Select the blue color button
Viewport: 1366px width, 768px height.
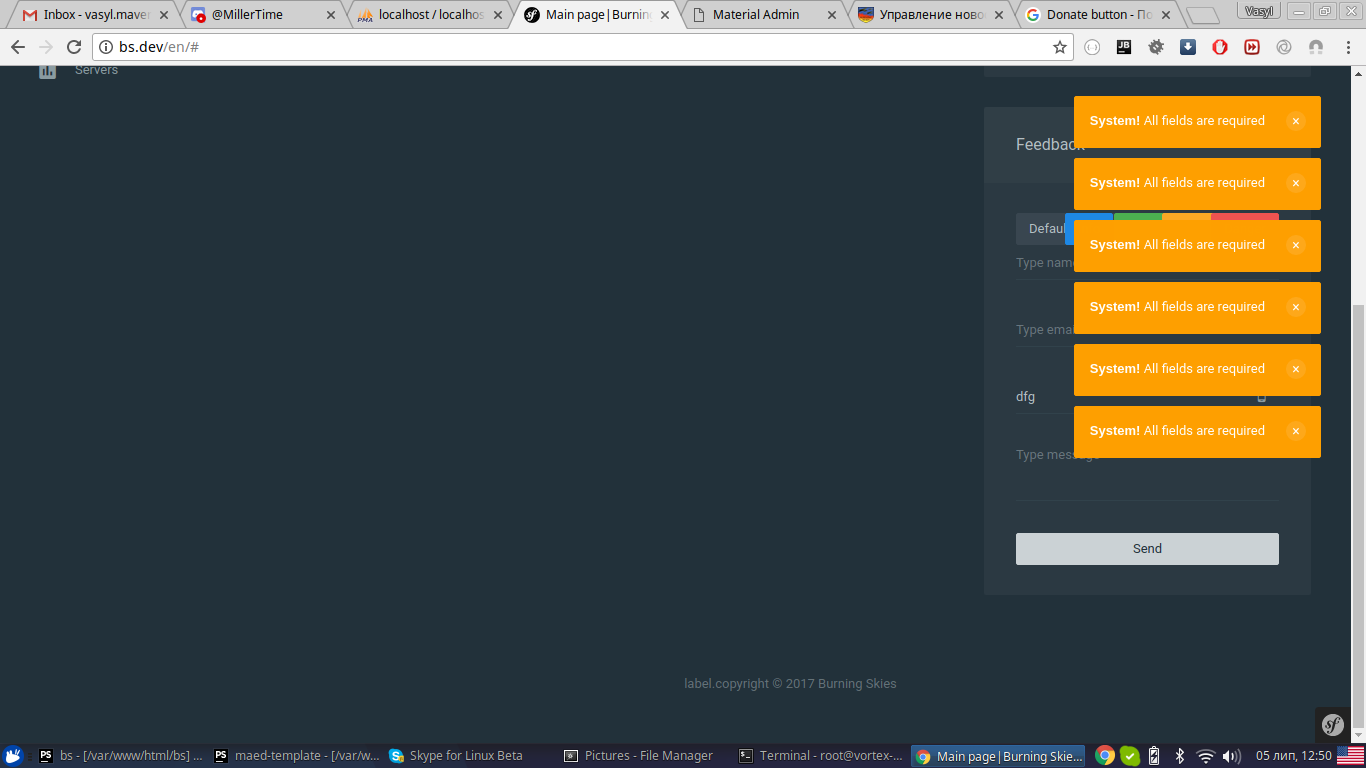[1089, 216]
